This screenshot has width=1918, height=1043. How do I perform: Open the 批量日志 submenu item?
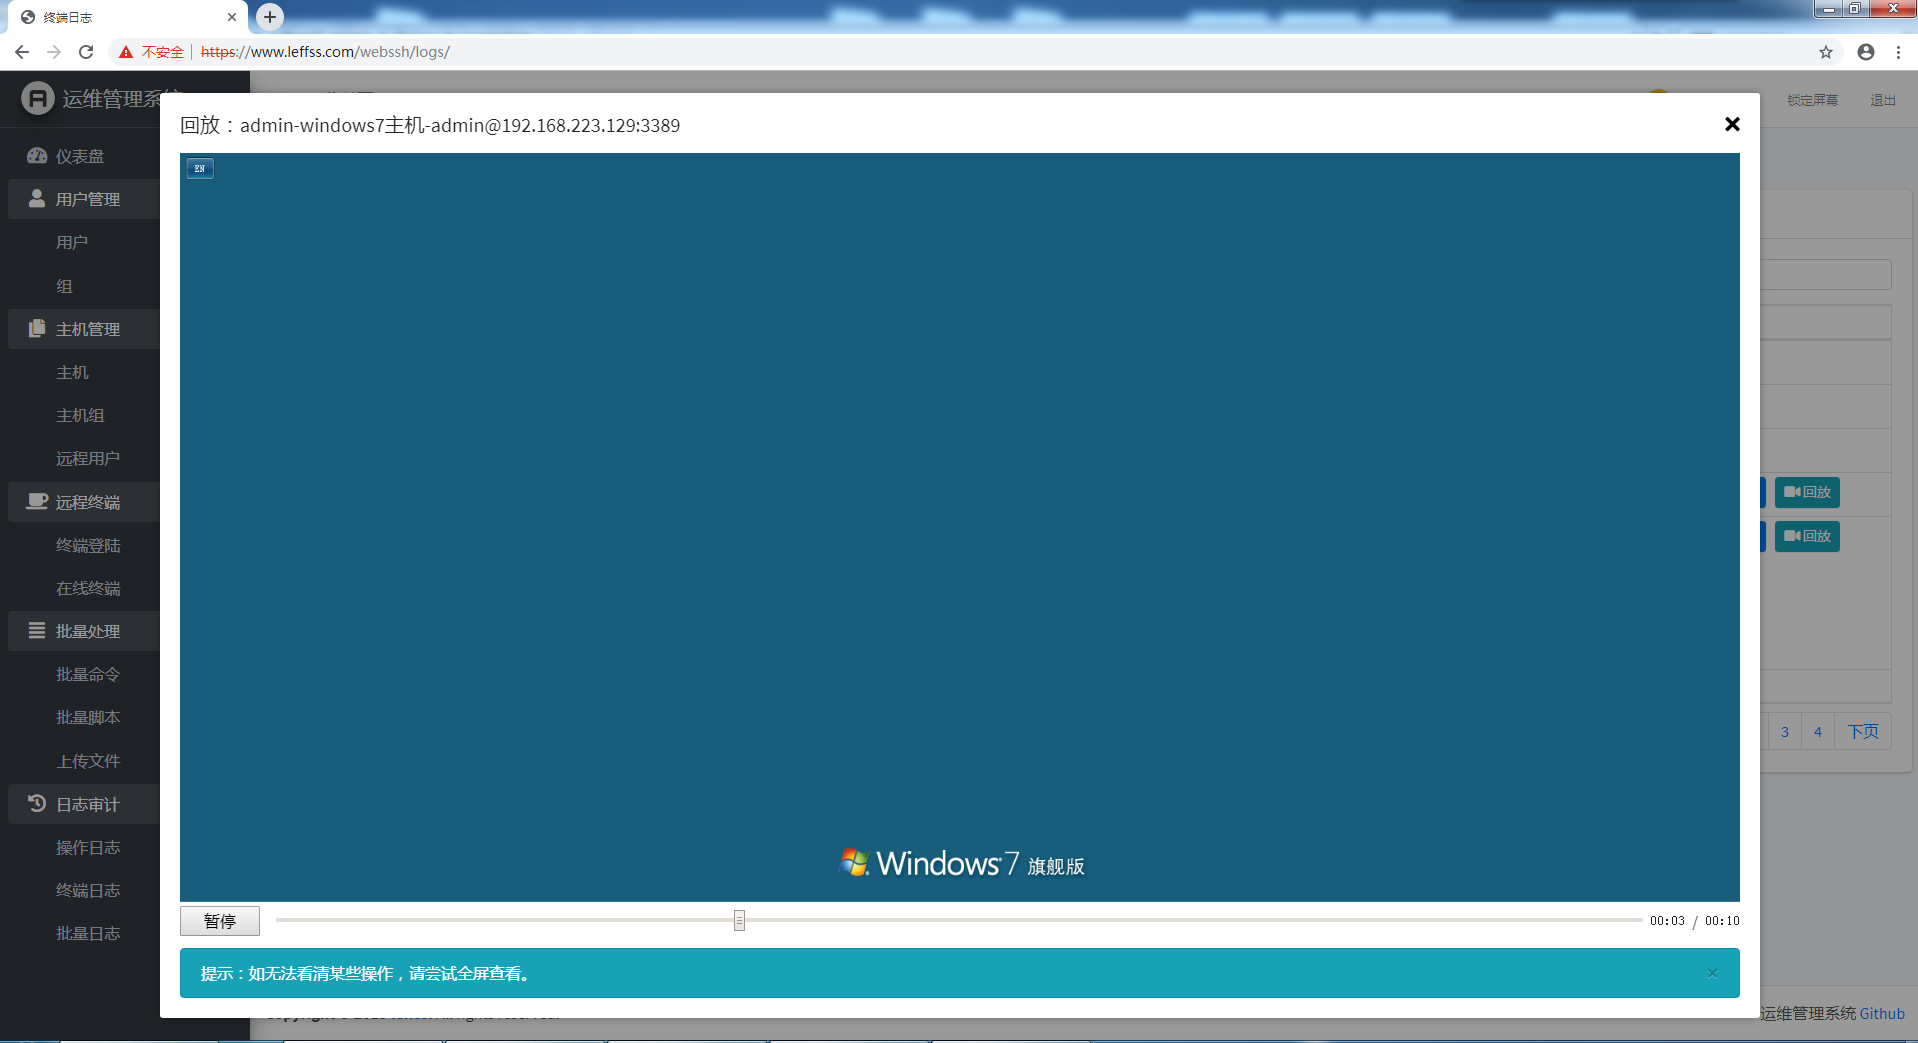point(88,933)
